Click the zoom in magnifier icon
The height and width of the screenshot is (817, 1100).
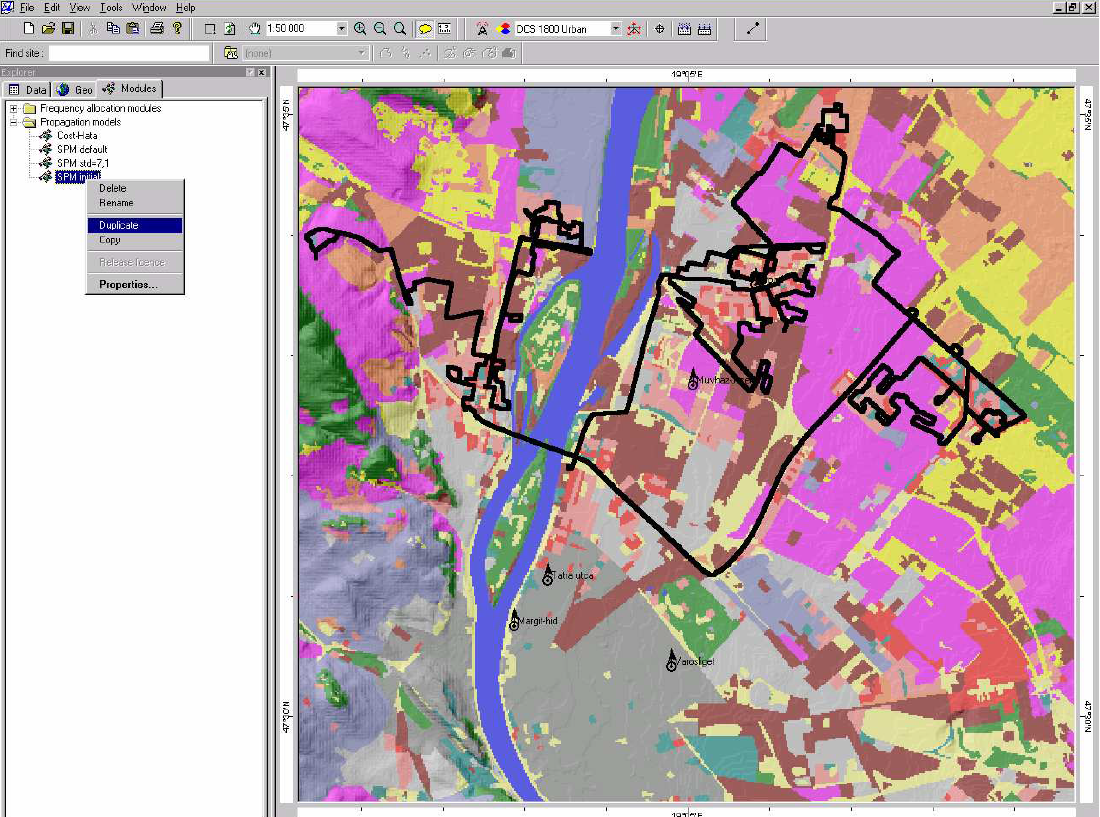[x=360, y=29]
